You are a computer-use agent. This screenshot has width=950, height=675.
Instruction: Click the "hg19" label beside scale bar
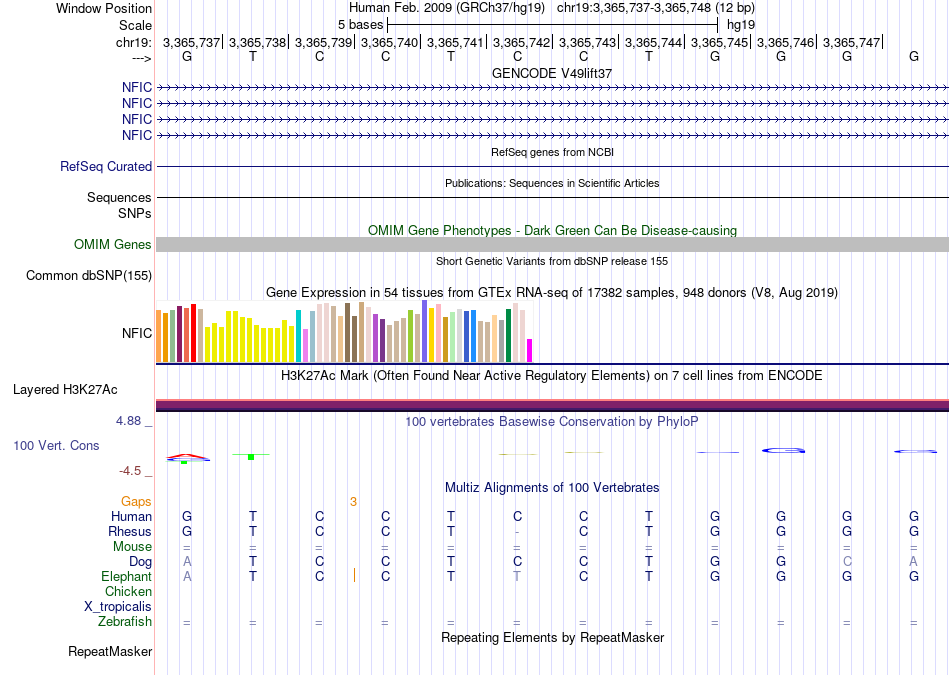click(741, 25)
